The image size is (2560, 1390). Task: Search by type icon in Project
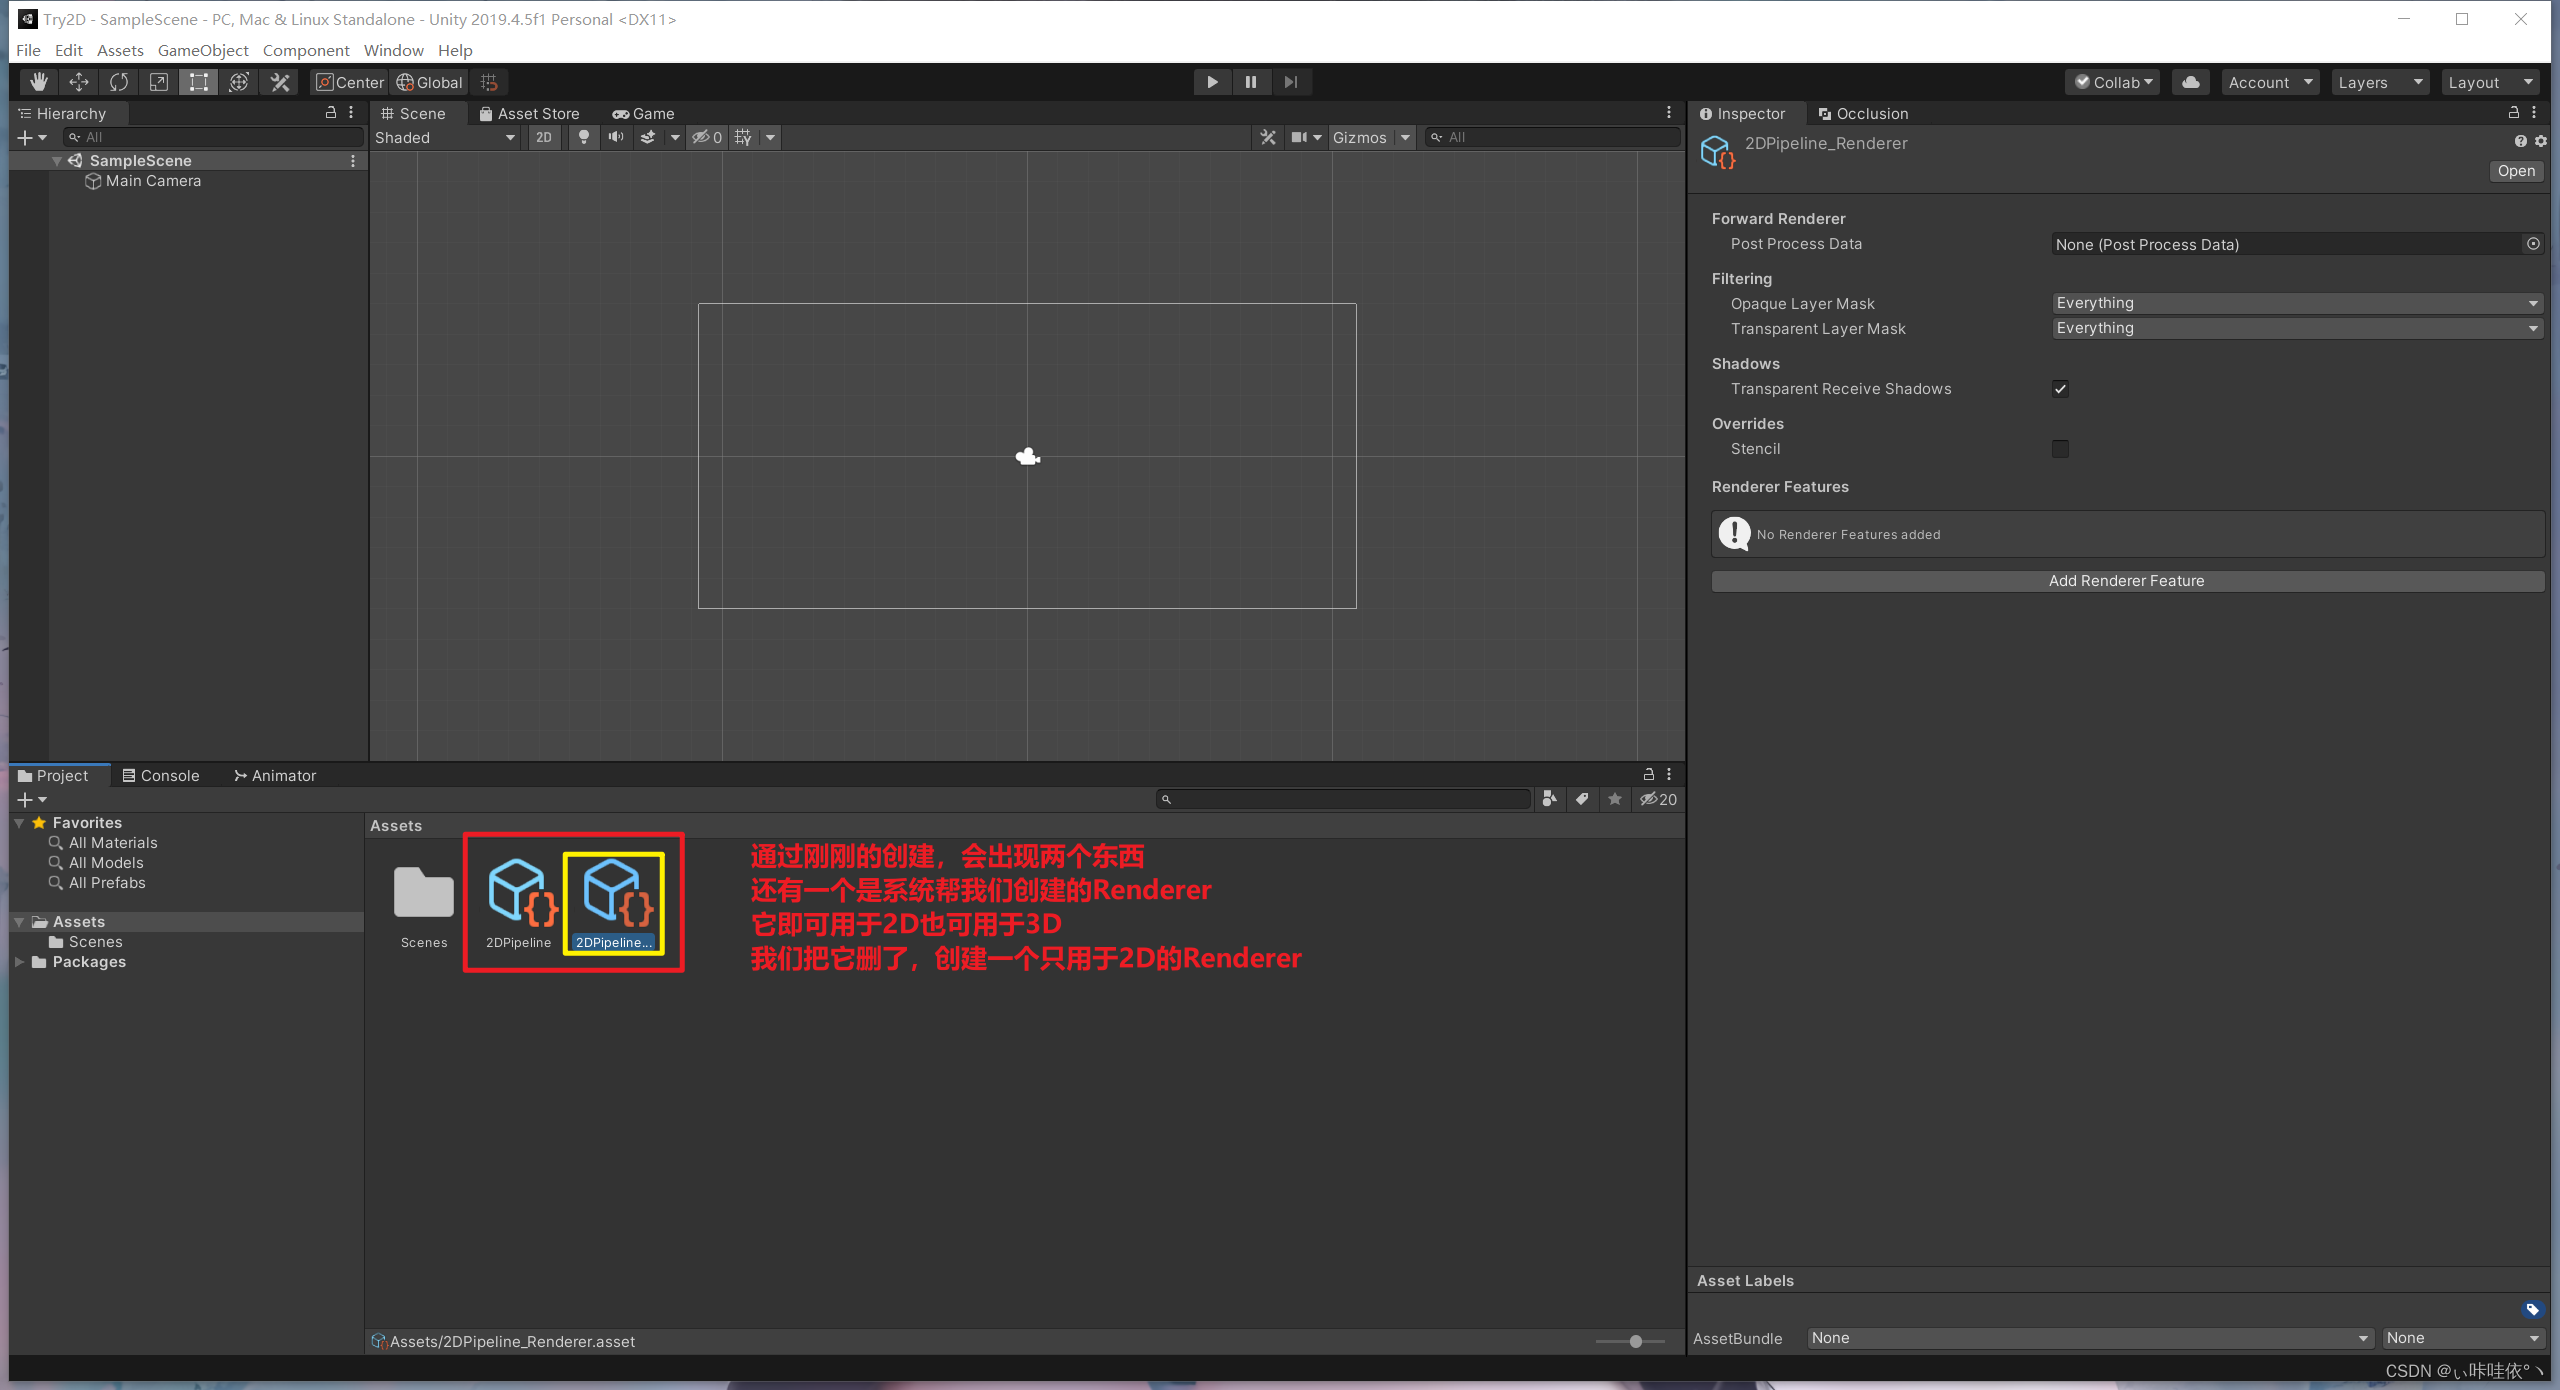tap(1549, 799)
